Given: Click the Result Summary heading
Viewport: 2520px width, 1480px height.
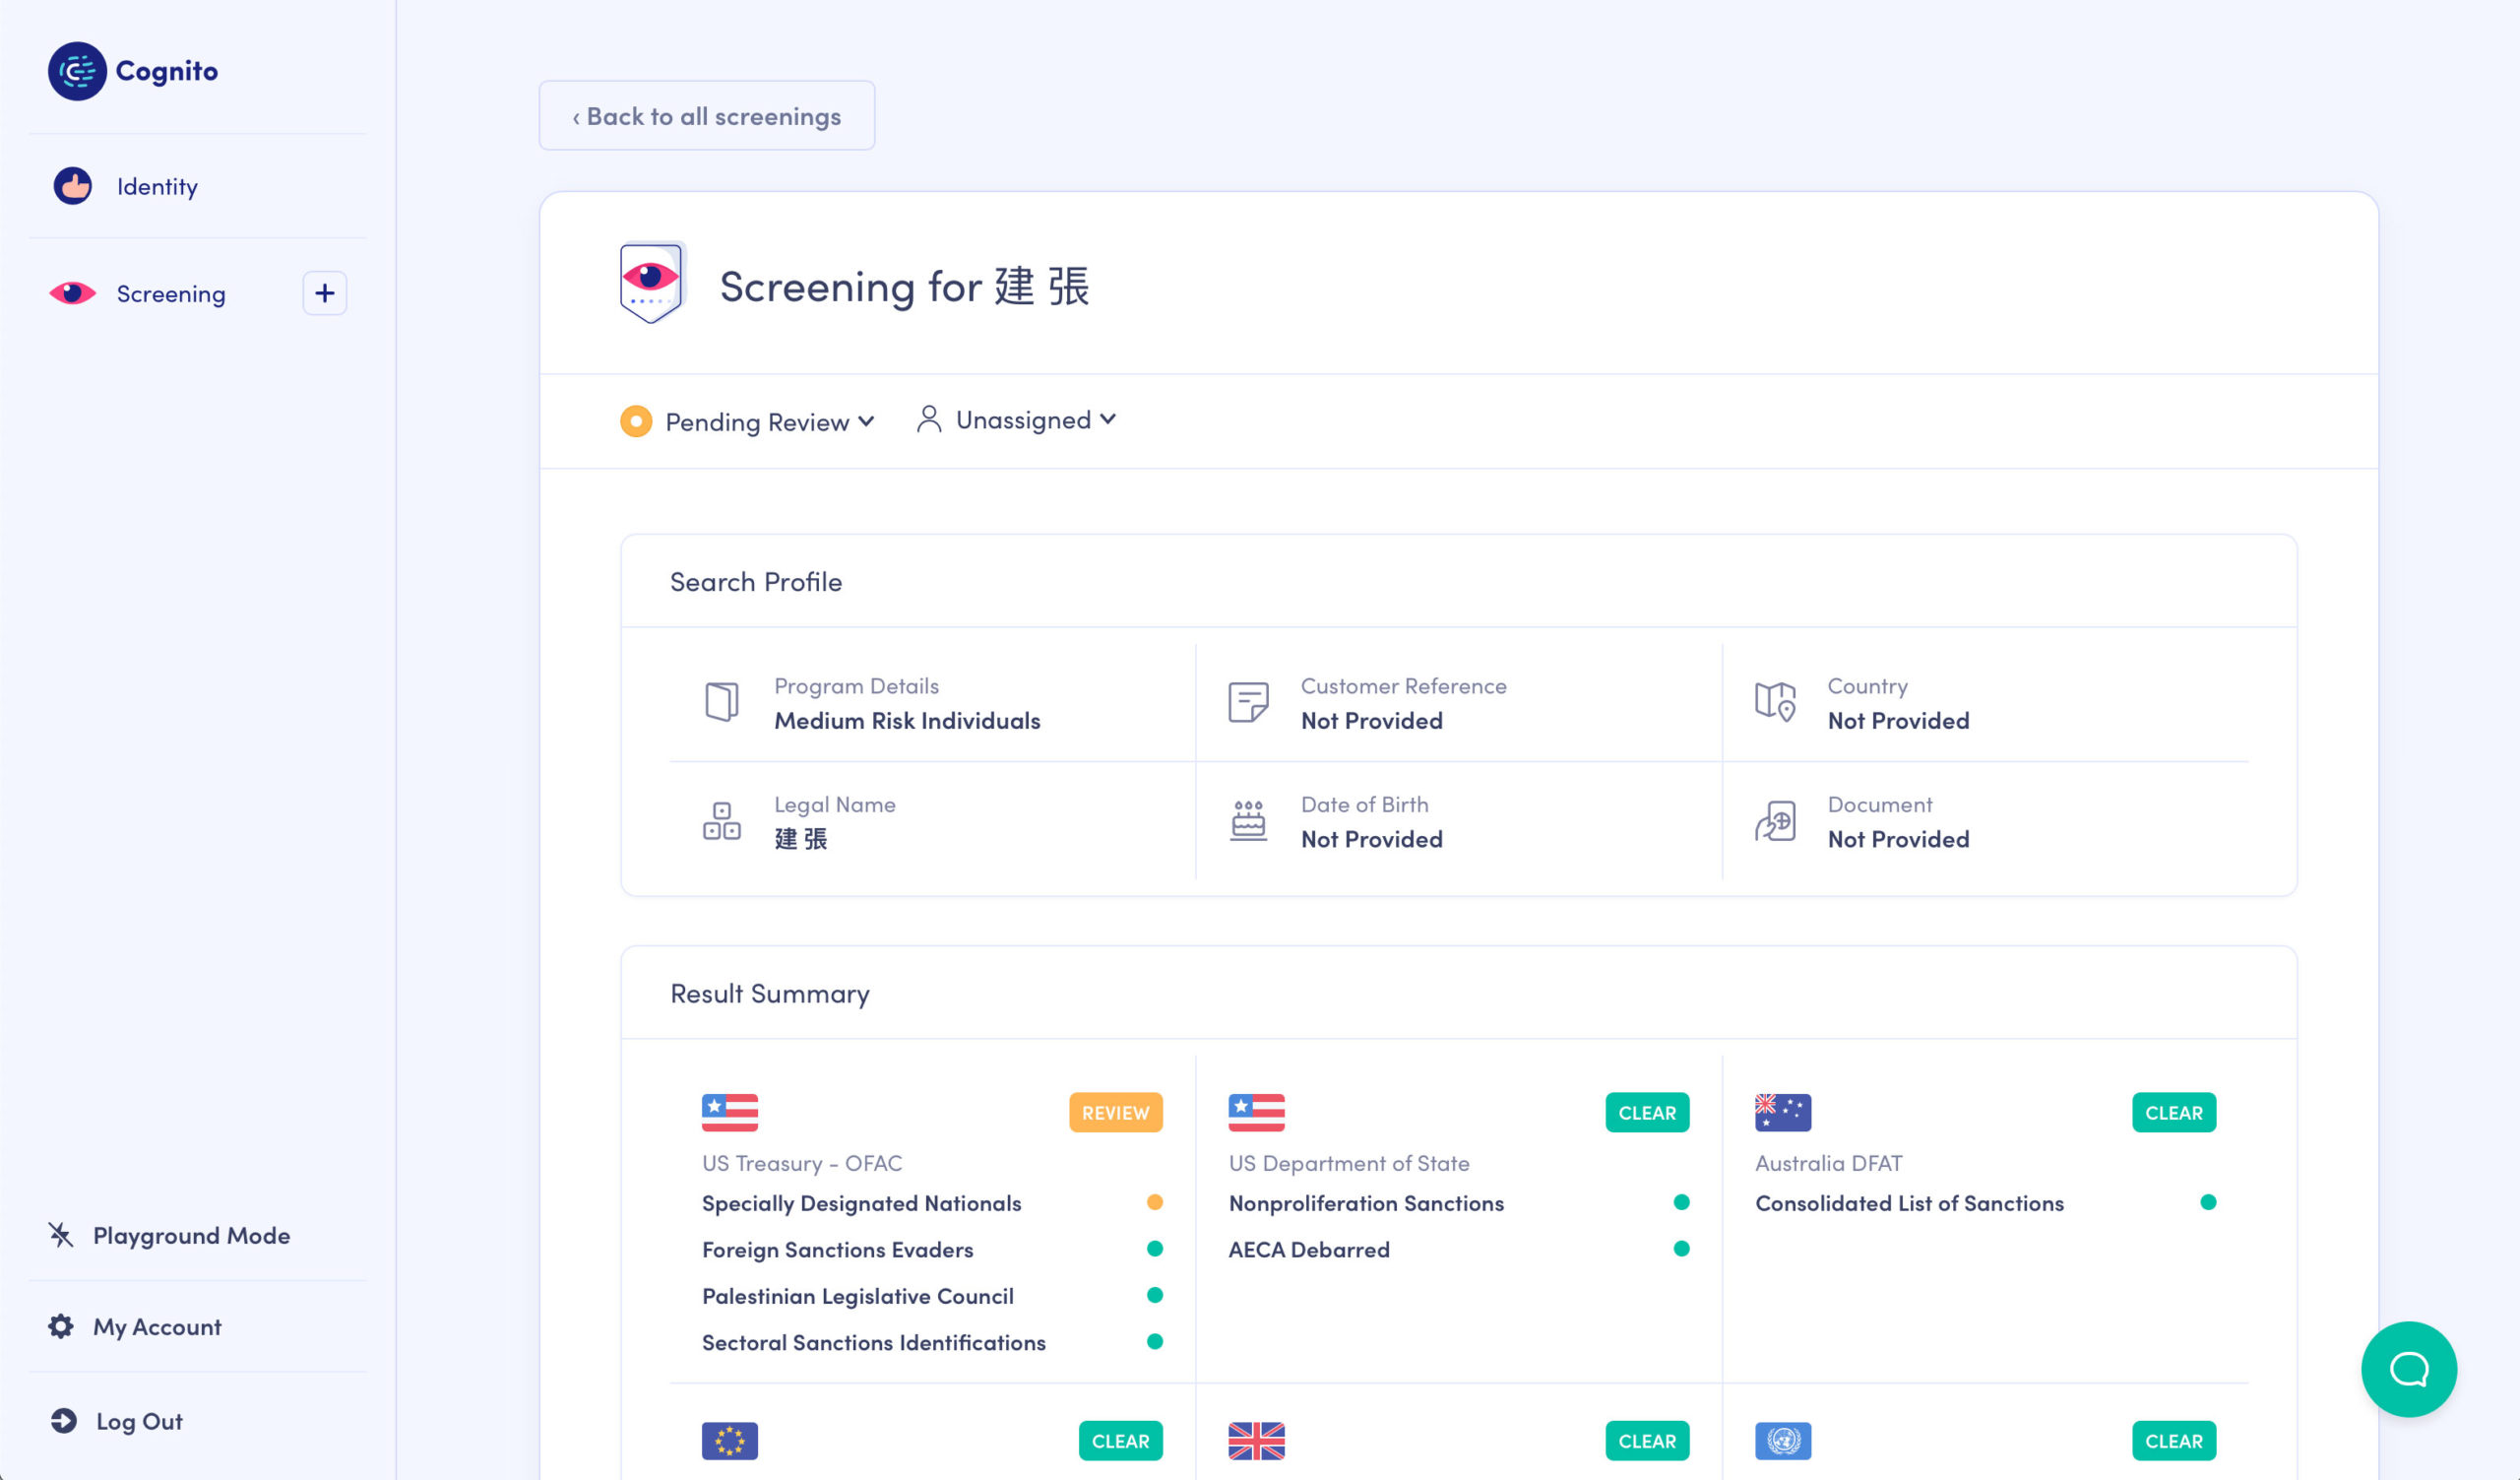Looking at the screenshot, I should 770,993.
